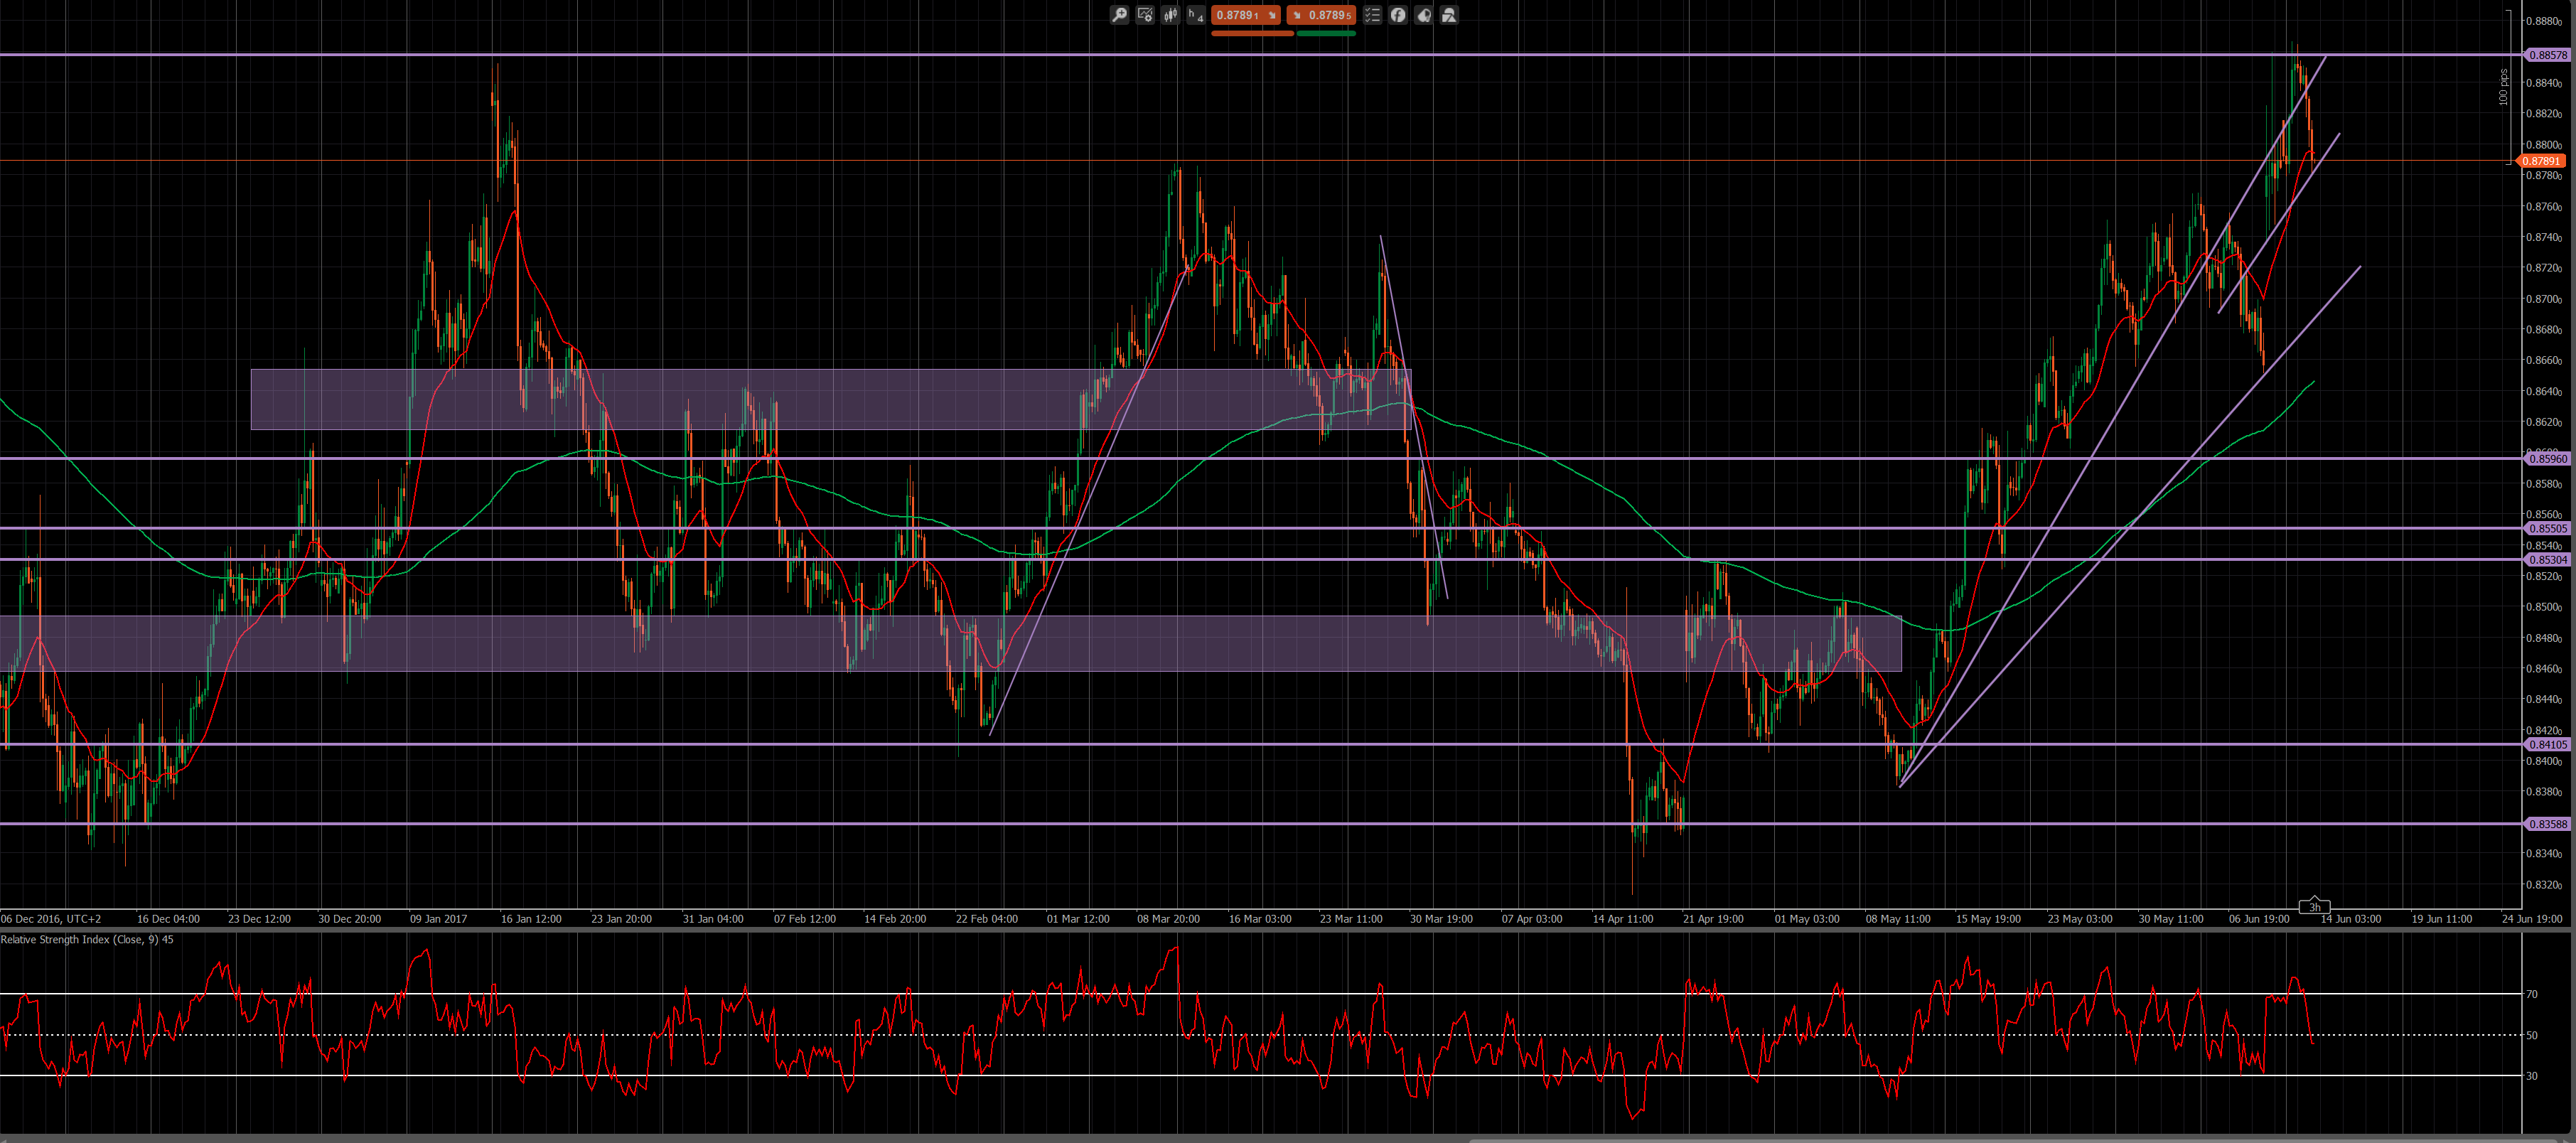Open the shapes drawing tools icon
The width and height of the screenshot is (2576, 1143).
coord(1449,15)
